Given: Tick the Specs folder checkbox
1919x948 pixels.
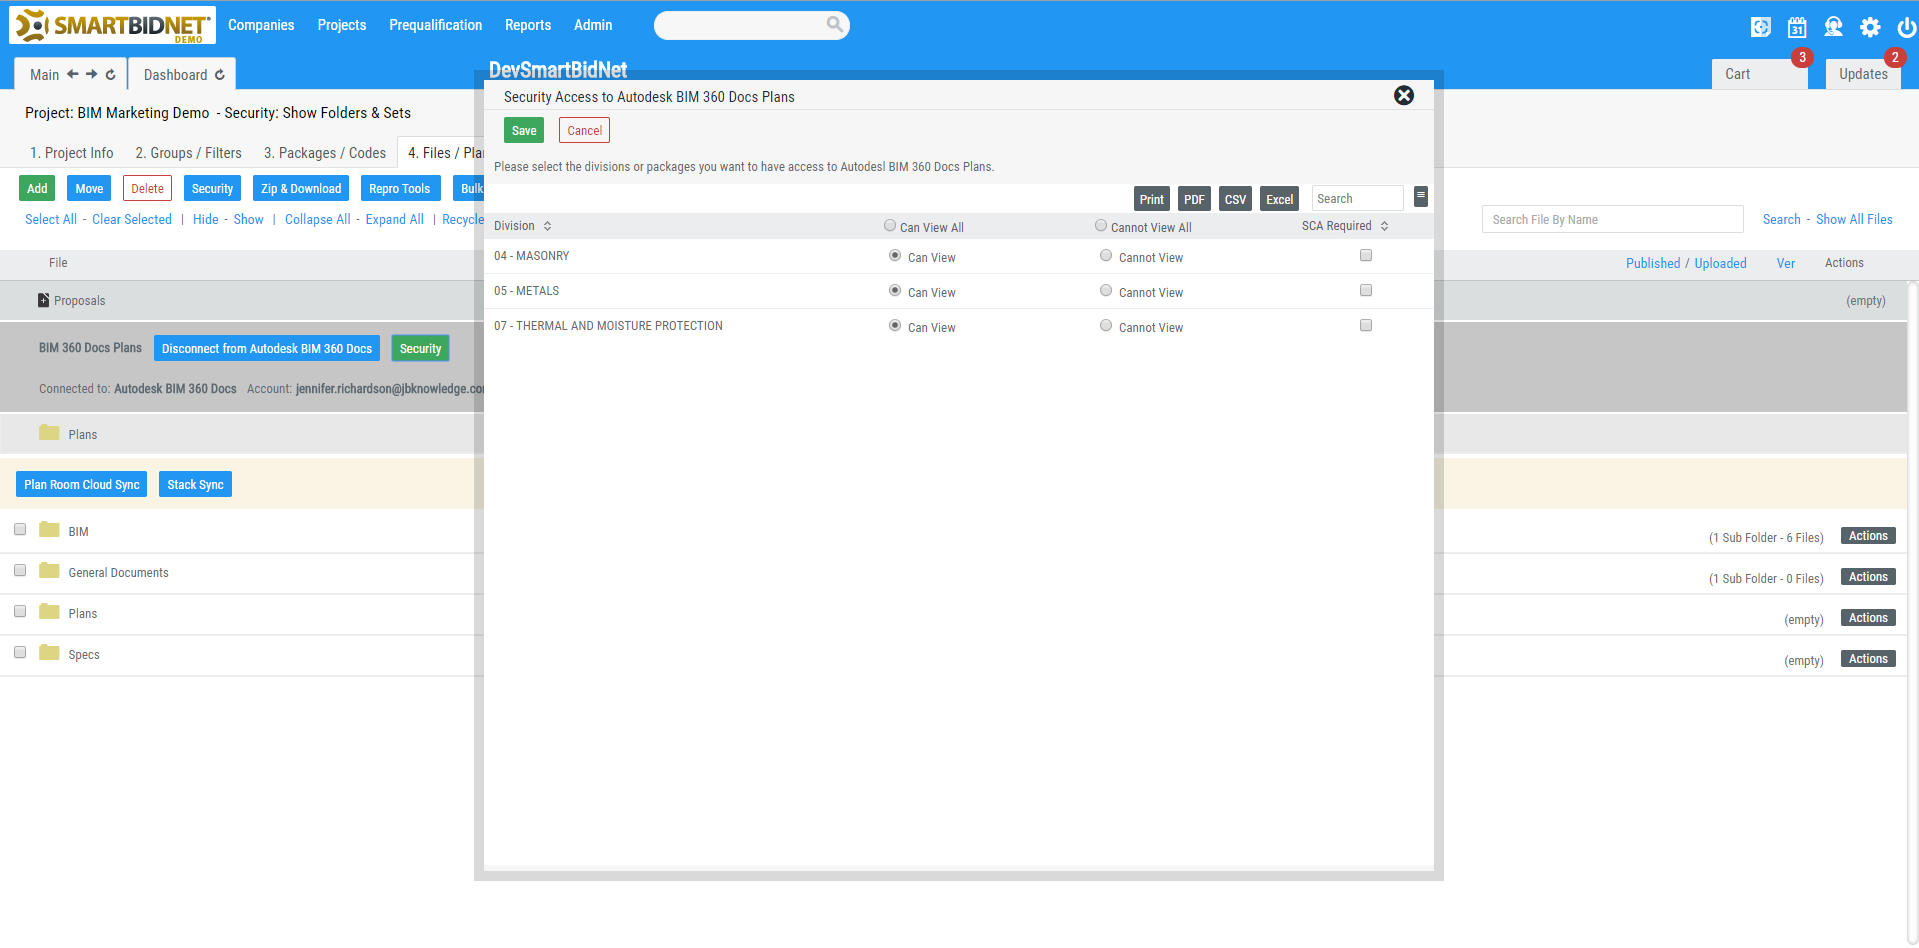Looking at the screenshot, I should 20,653.
